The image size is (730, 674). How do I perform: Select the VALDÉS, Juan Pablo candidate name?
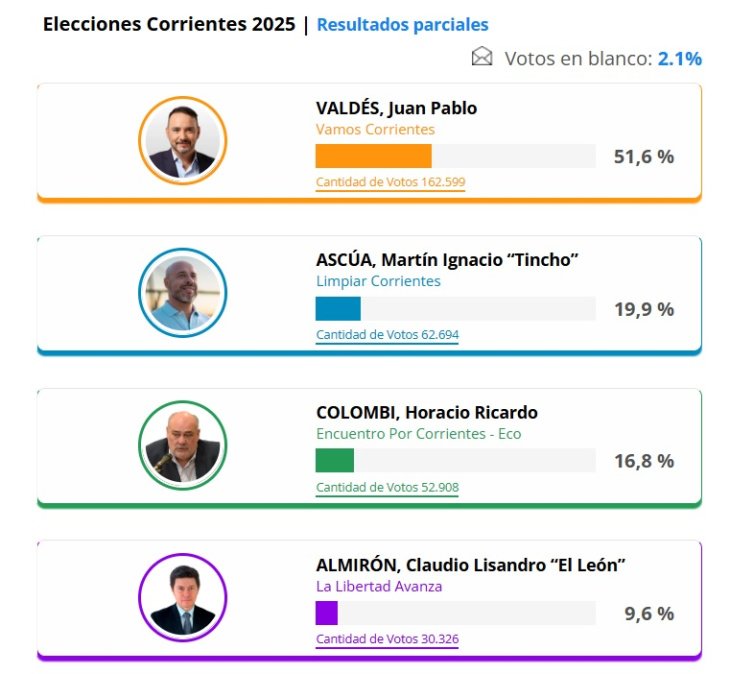pos(396,108)
